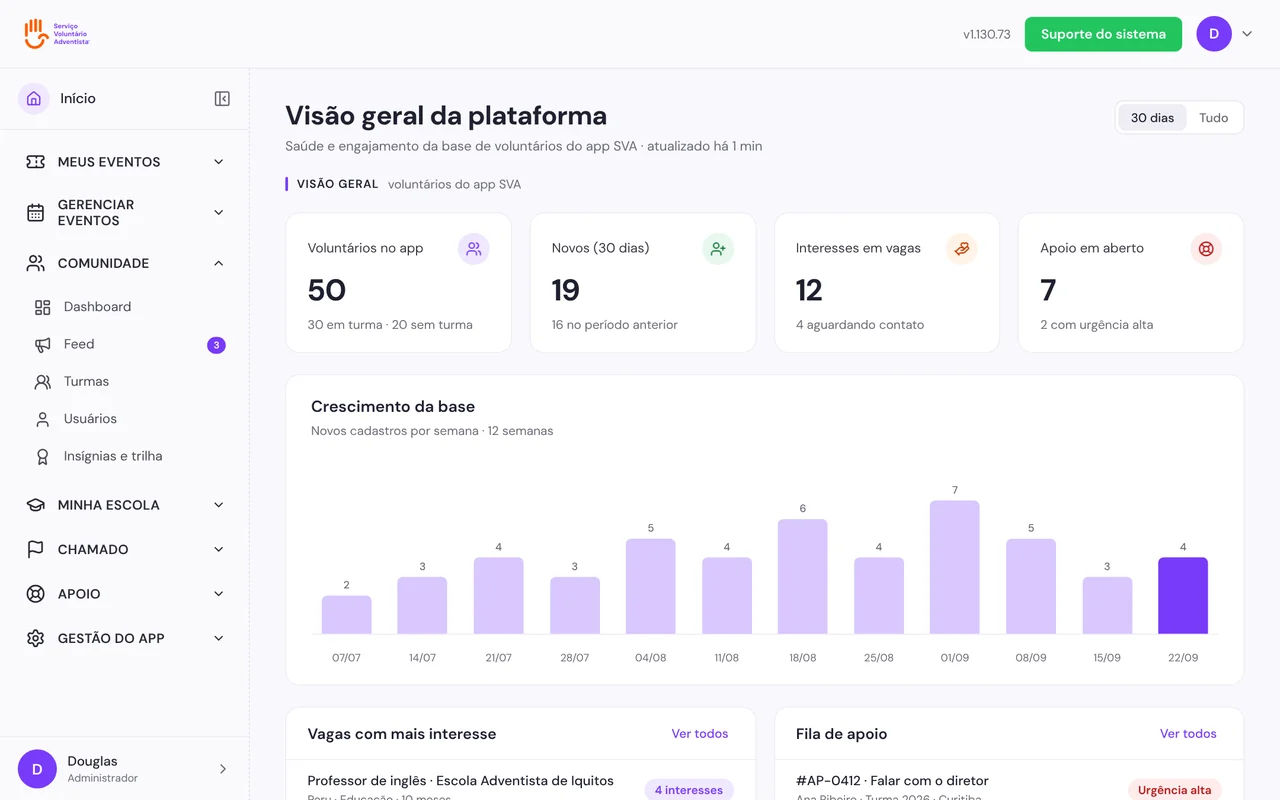Click the Apoio lifebuoy icon in sidebar
The image size is (1280, 800).
click(36, 594)
